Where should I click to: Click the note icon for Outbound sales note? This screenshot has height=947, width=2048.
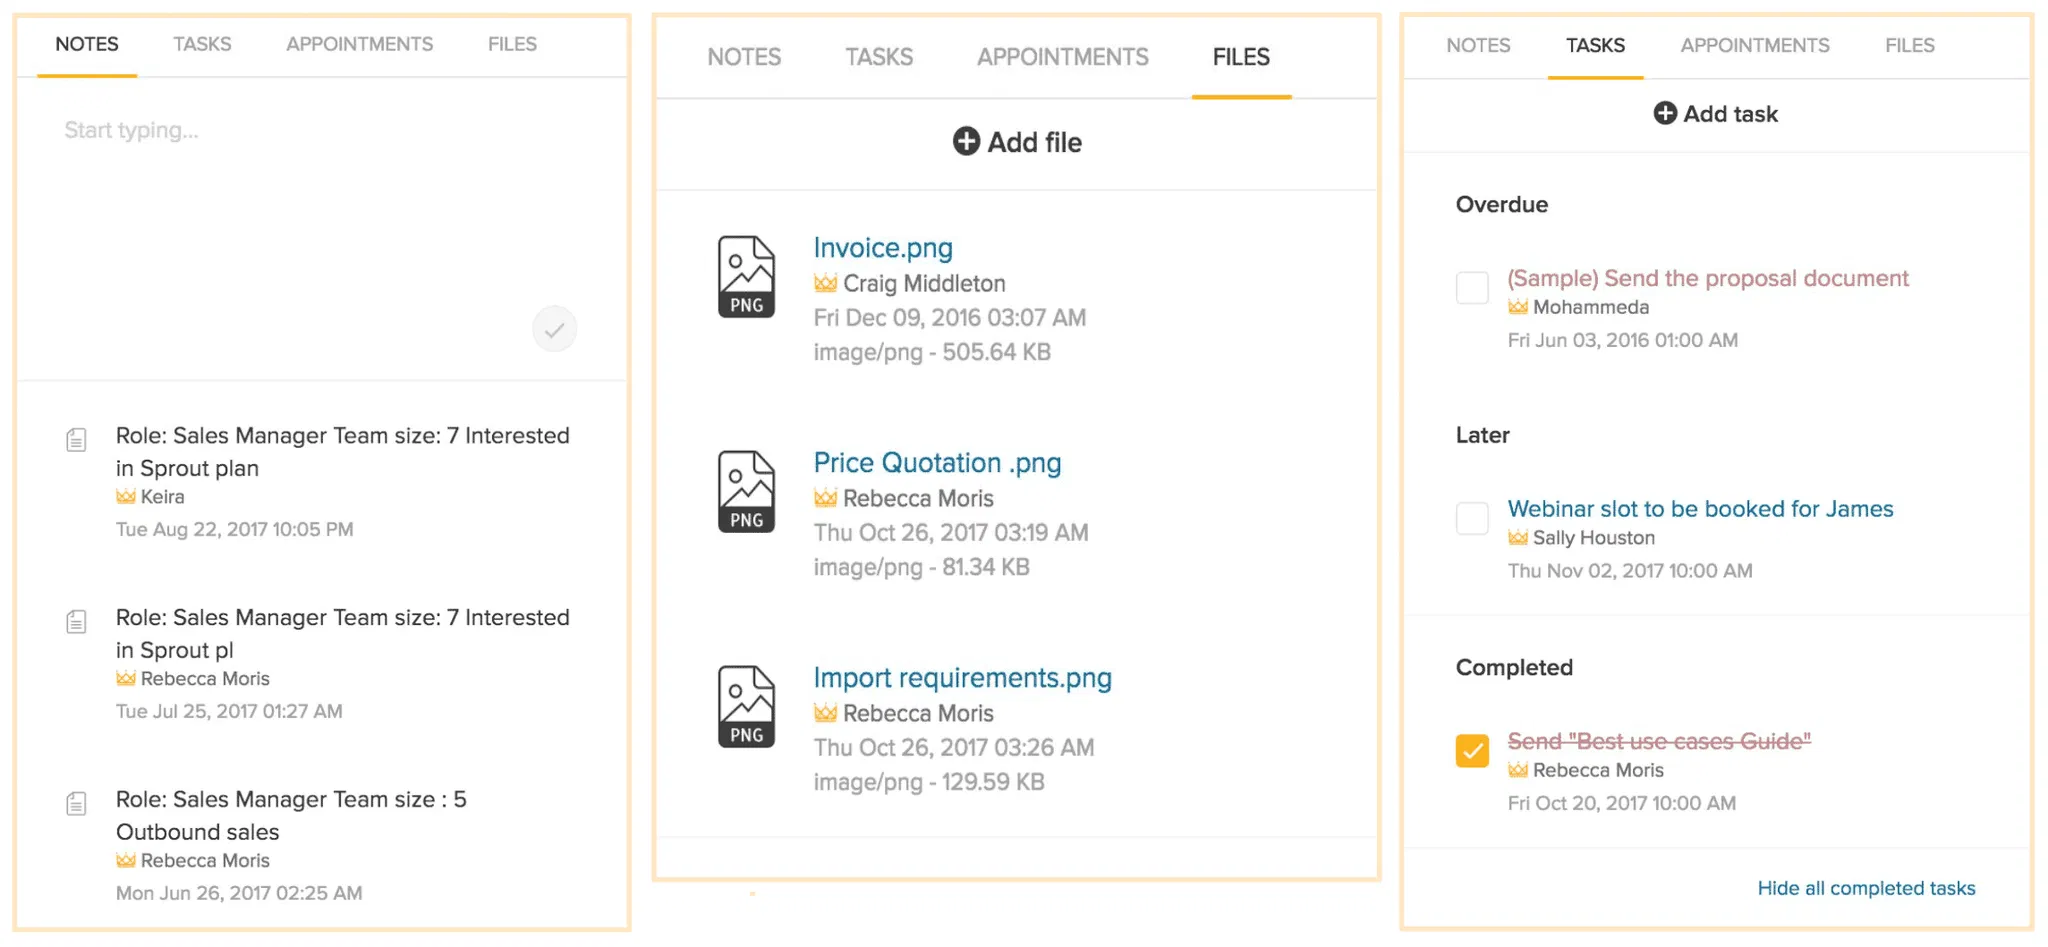pos(76,804)
